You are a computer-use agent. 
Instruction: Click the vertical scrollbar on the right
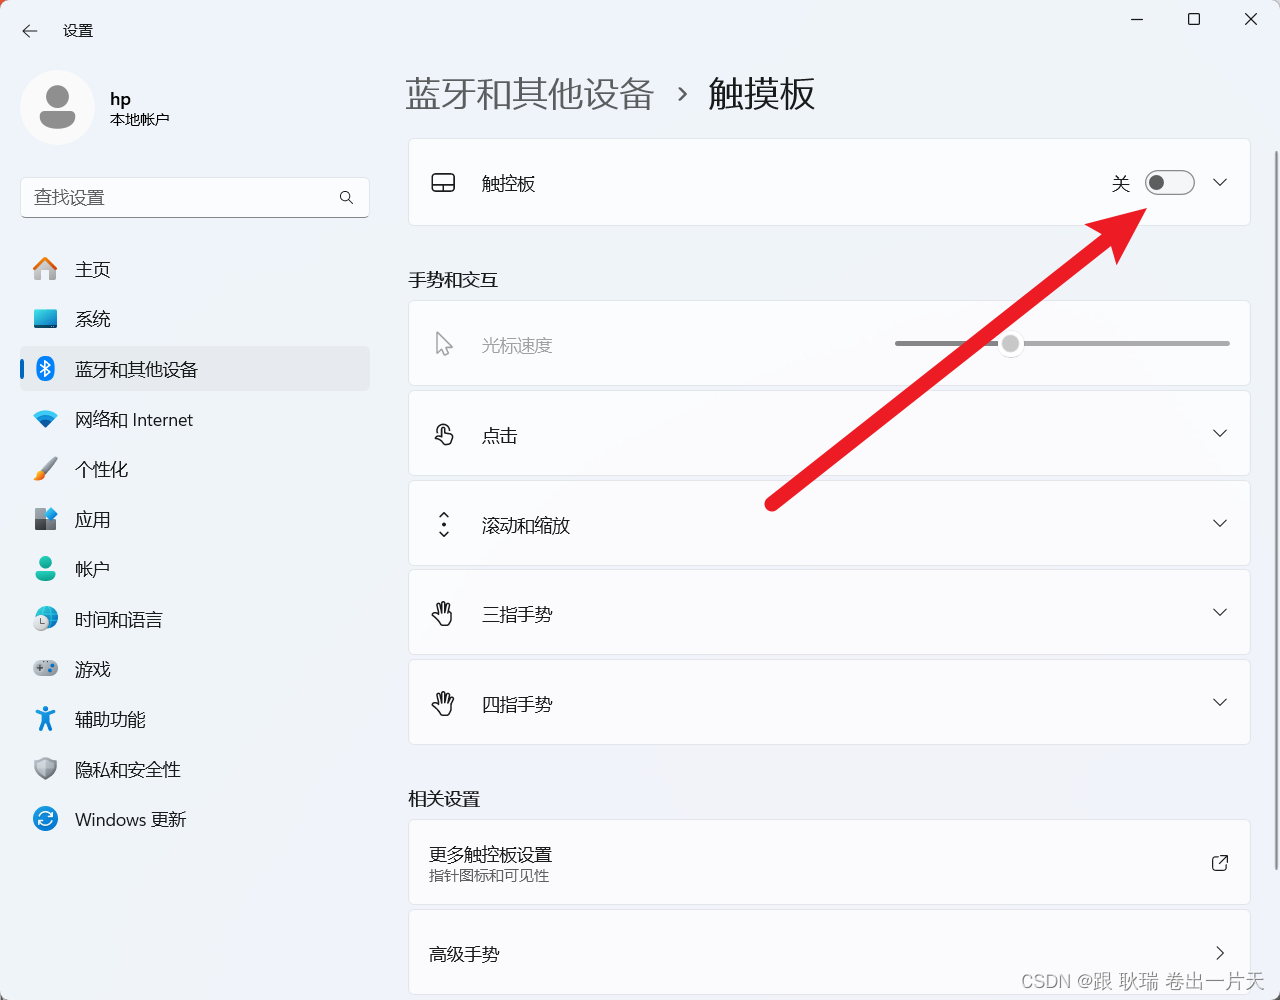click(x=1275, y=510)
